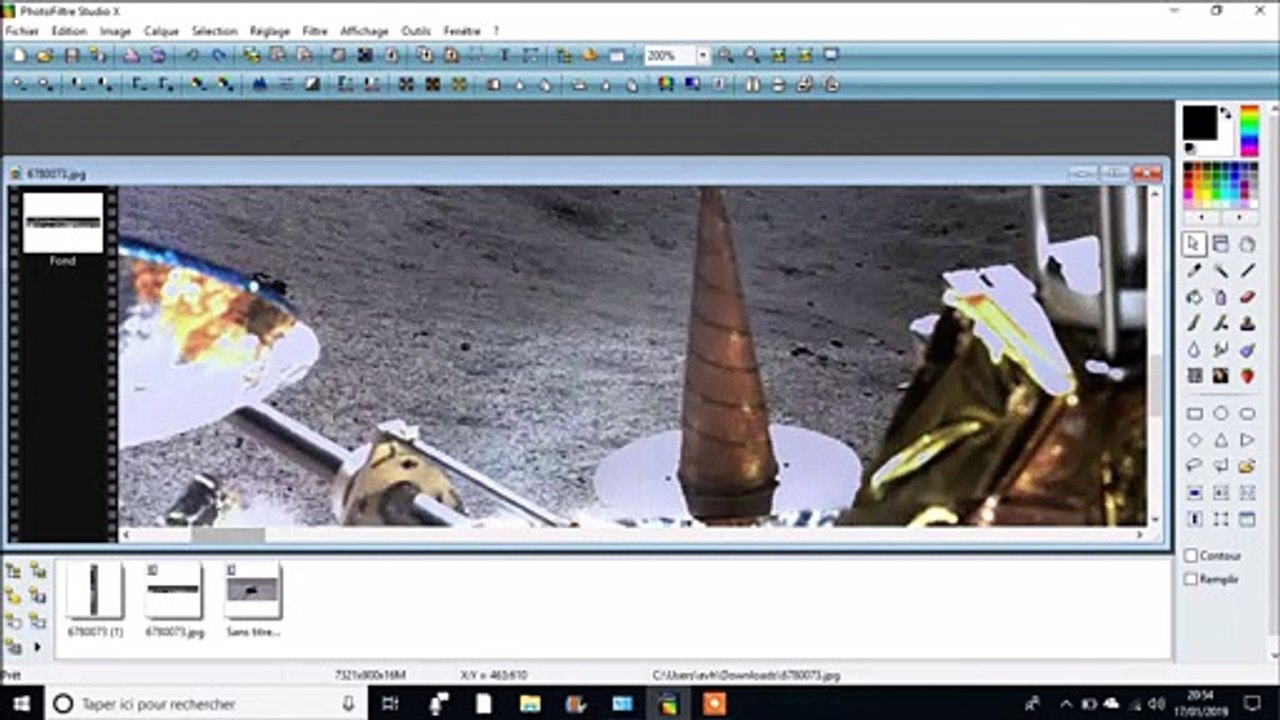This screenshot has width=1280, height=720.
Task: Choose the Magic Wand tool
Action: 1221,270
